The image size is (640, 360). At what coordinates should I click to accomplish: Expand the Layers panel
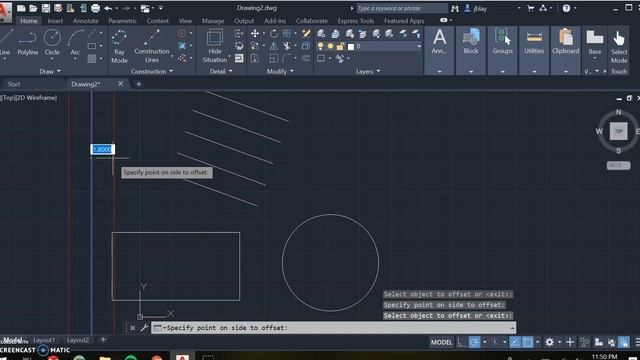coord(368,71)
